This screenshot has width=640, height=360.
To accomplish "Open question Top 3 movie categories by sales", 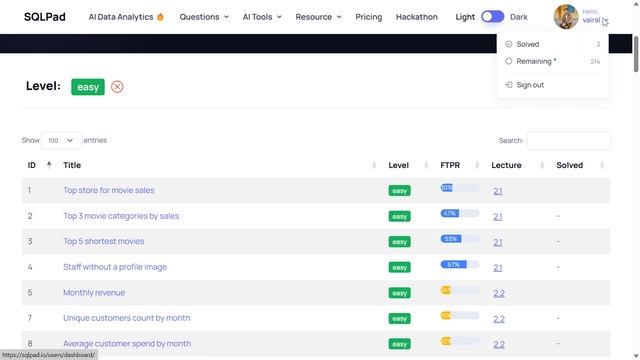I will click(x=121, y=216).
